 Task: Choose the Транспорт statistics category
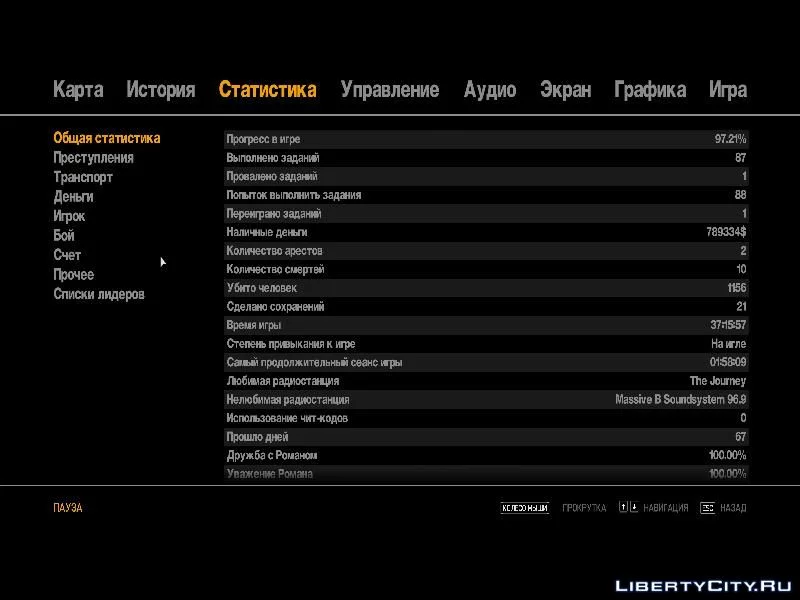click(x=83, y=177)
